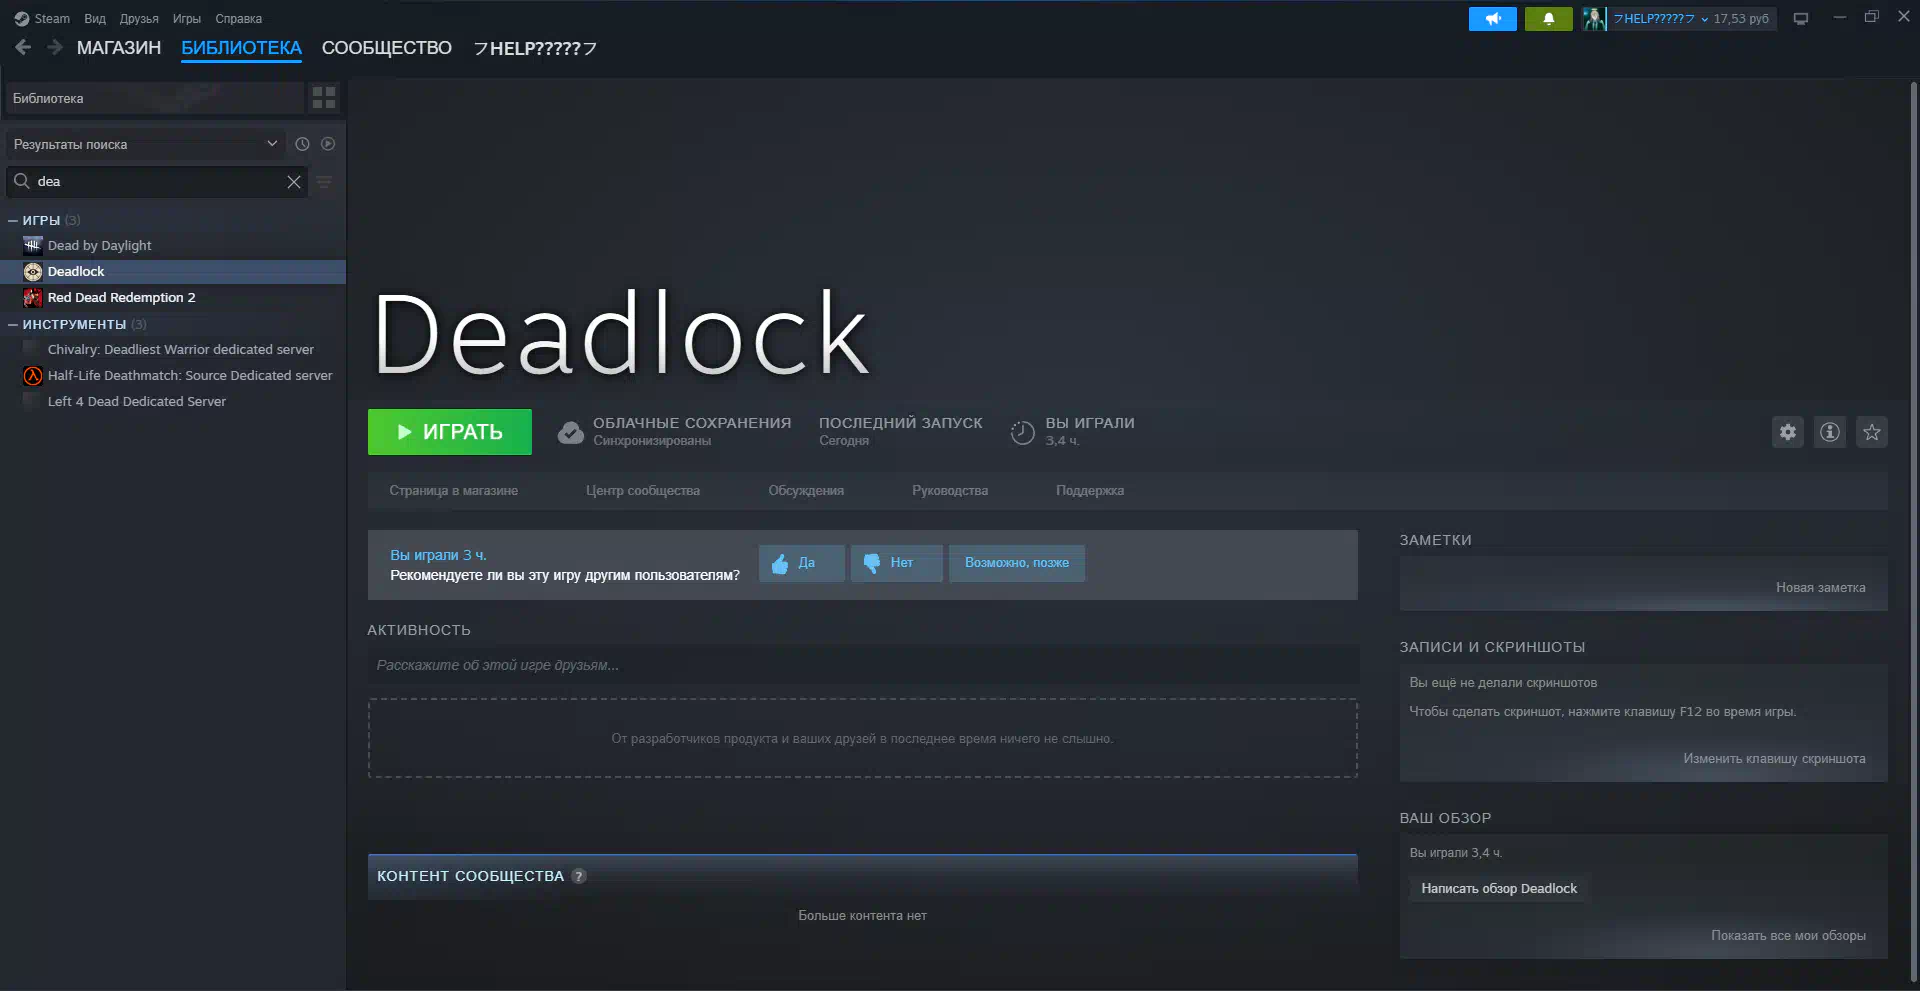Click the Half-Life Deathmatch server icon
The image size is (1920, 991).
33,375
